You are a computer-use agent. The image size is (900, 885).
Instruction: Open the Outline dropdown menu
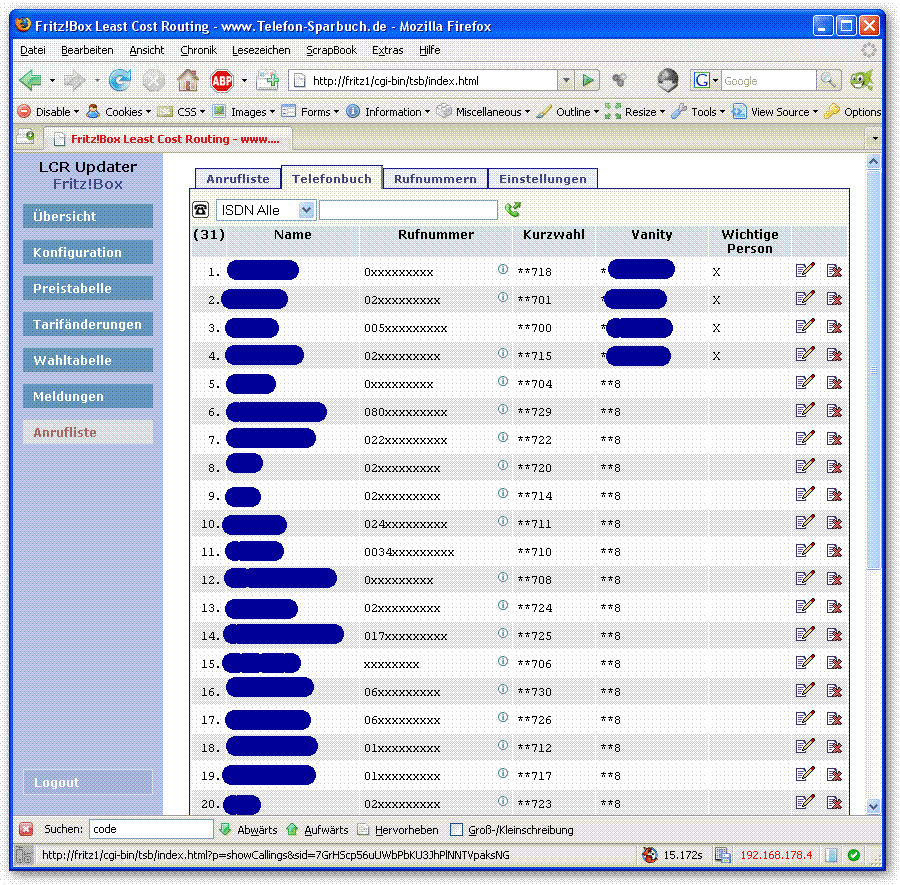568,111
